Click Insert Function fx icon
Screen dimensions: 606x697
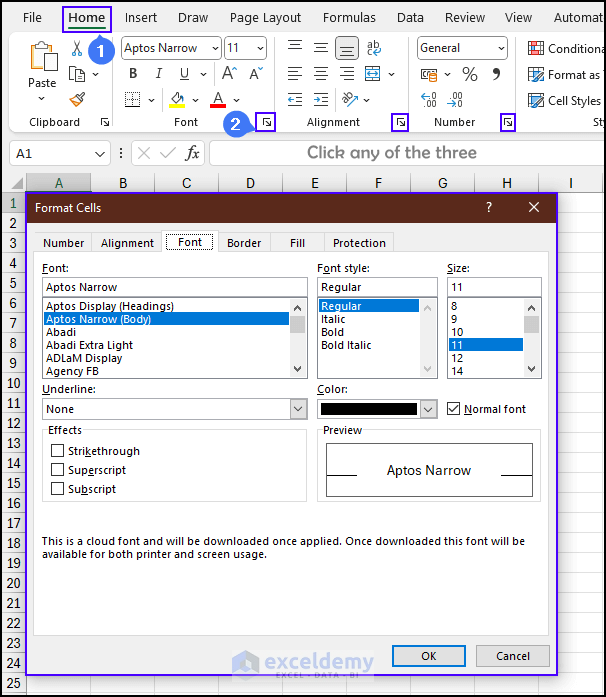coord(192,153)
